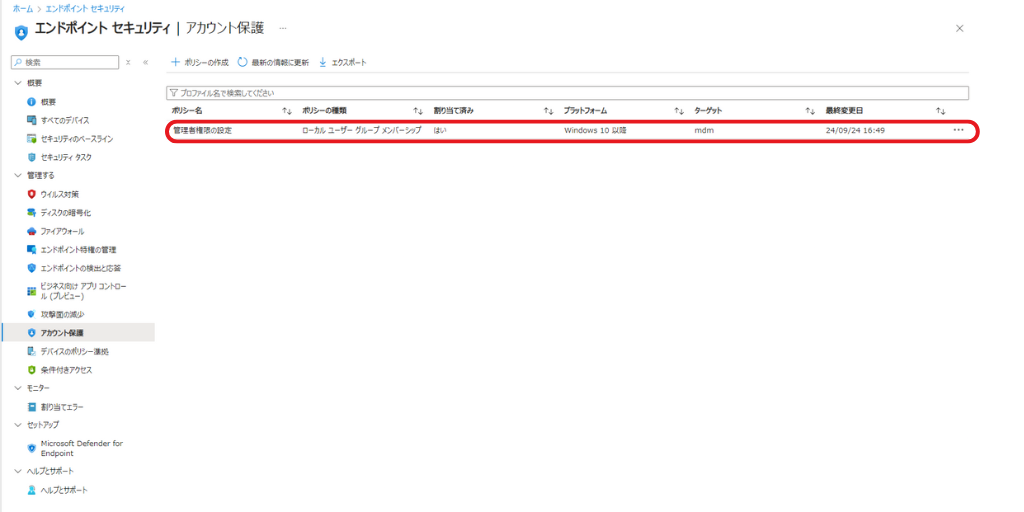Open セキュリティのベースライン page
This screenshot has height=512, width=1024.
click(78, 139)
